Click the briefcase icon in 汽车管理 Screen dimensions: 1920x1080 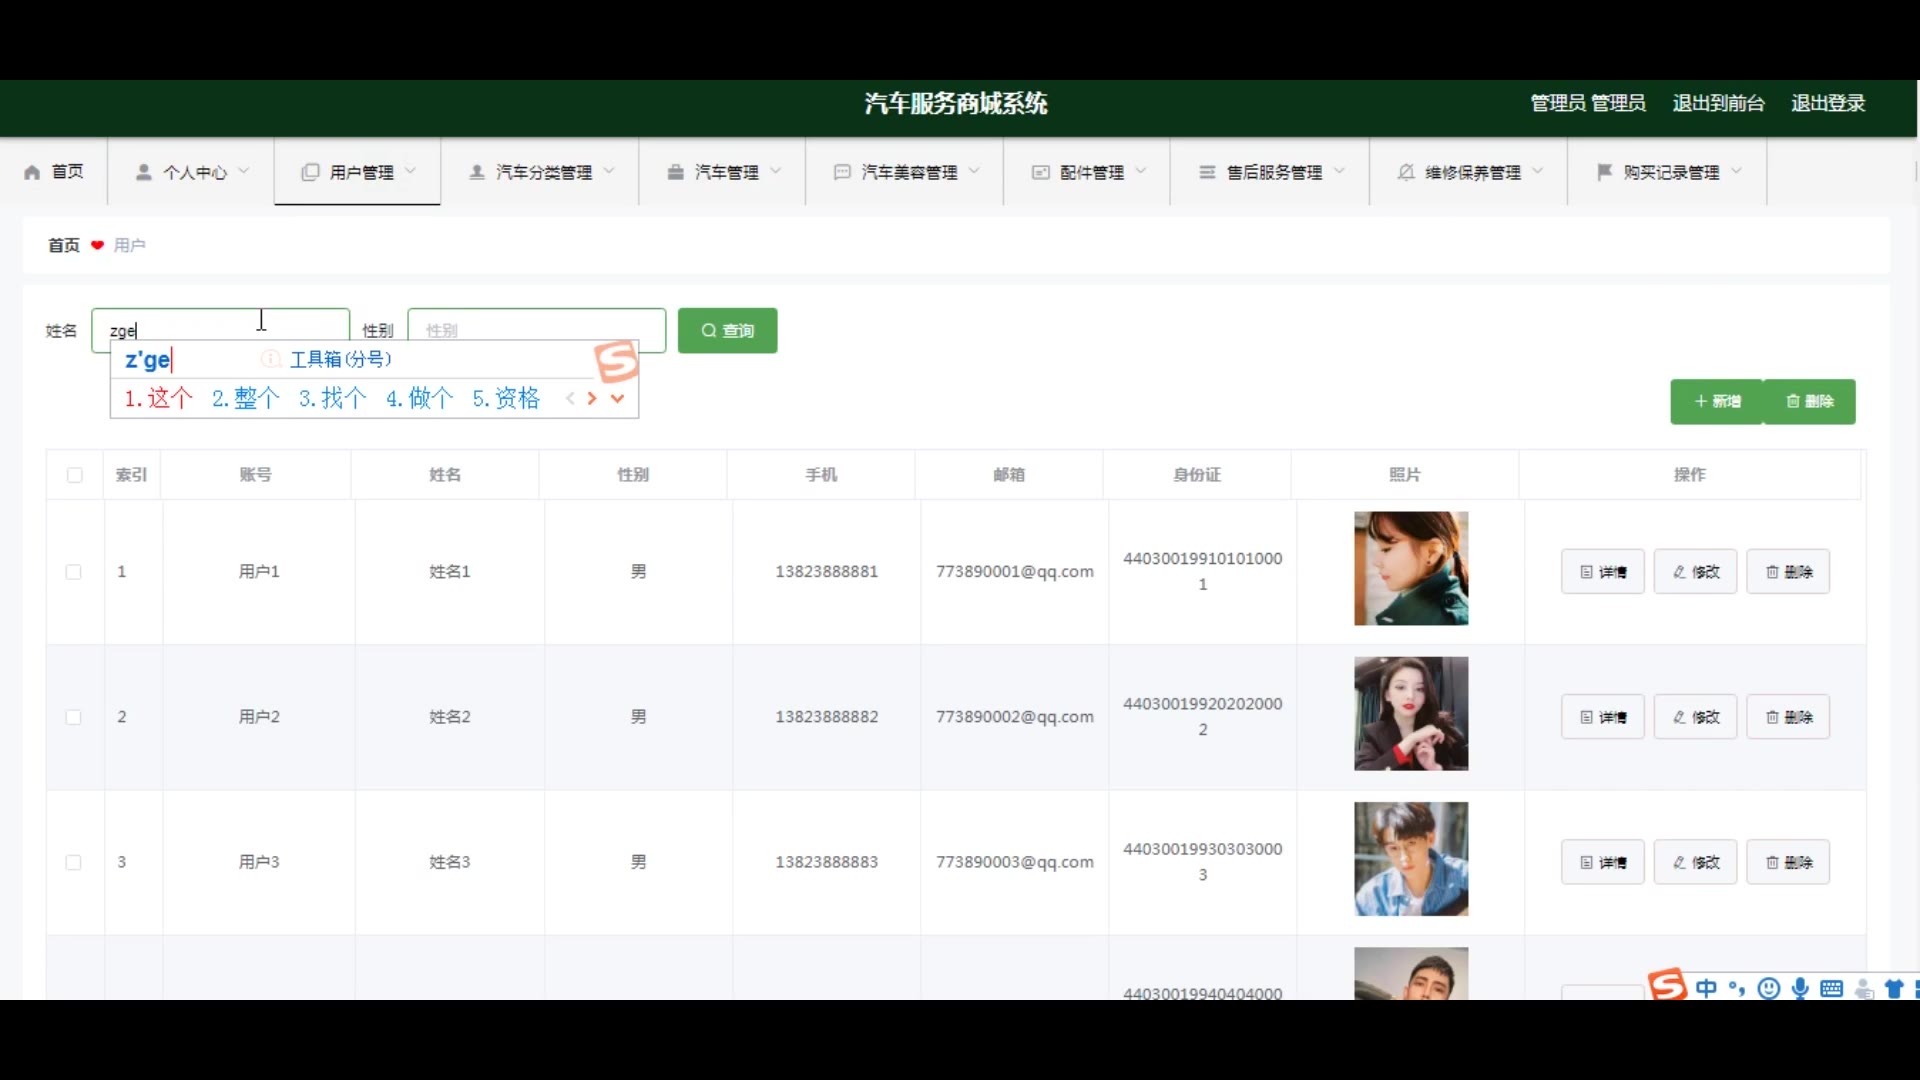coord(676,172)
